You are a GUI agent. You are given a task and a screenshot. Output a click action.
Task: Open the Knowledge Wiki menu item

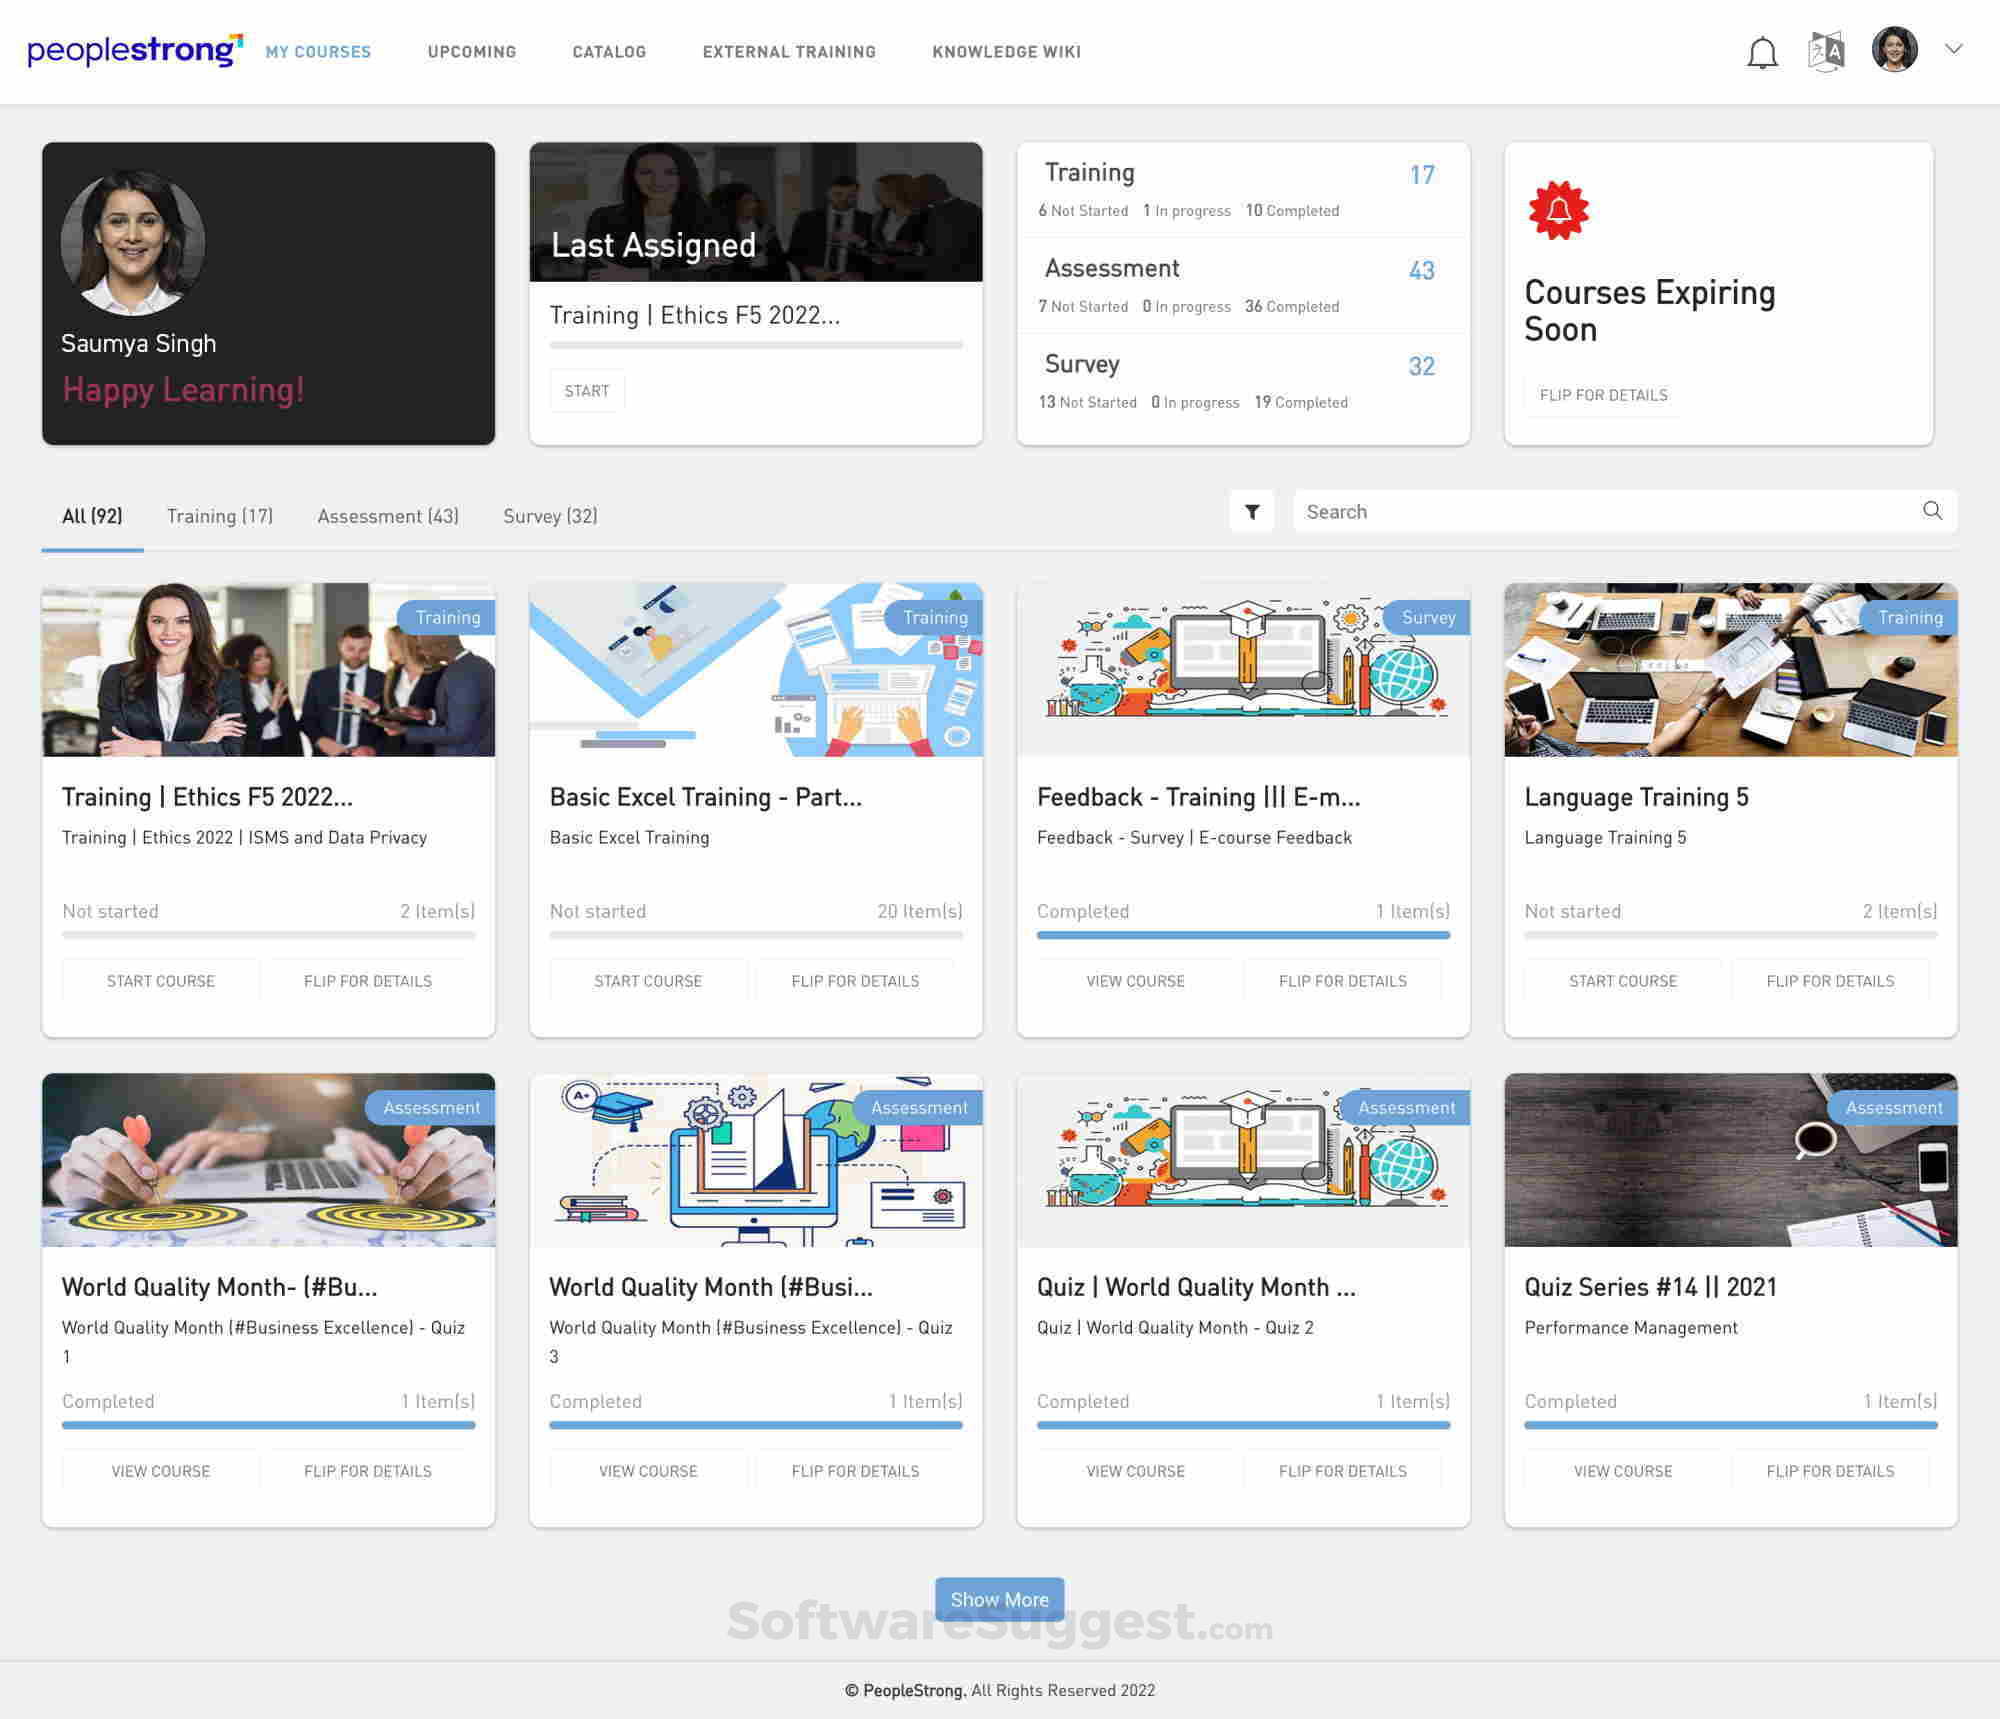click(x=1006, y=51)
